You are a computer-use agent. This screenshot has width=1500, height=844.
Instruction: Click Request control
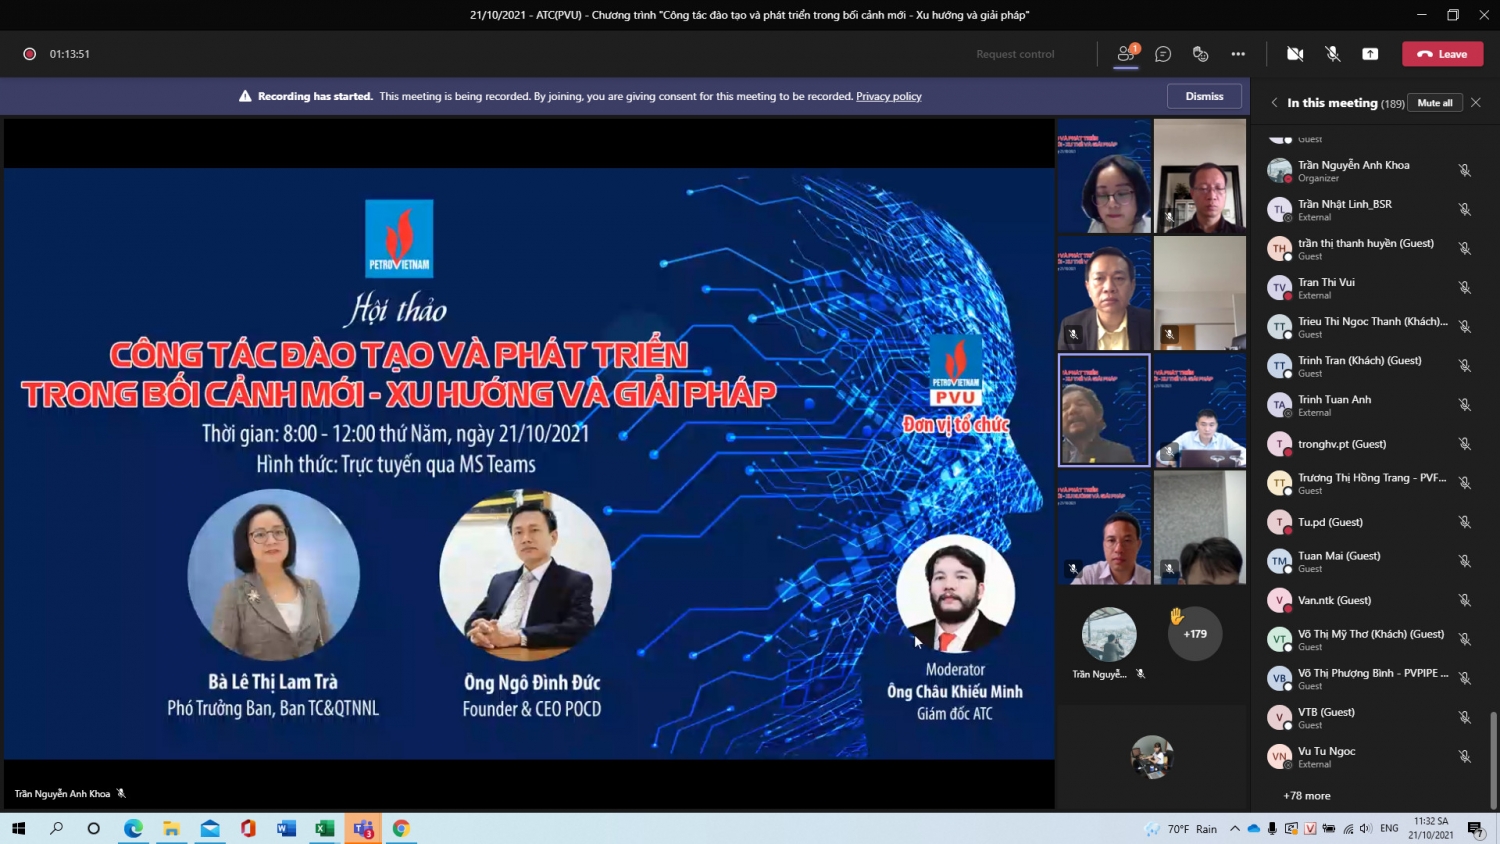tap(1015, 54)
